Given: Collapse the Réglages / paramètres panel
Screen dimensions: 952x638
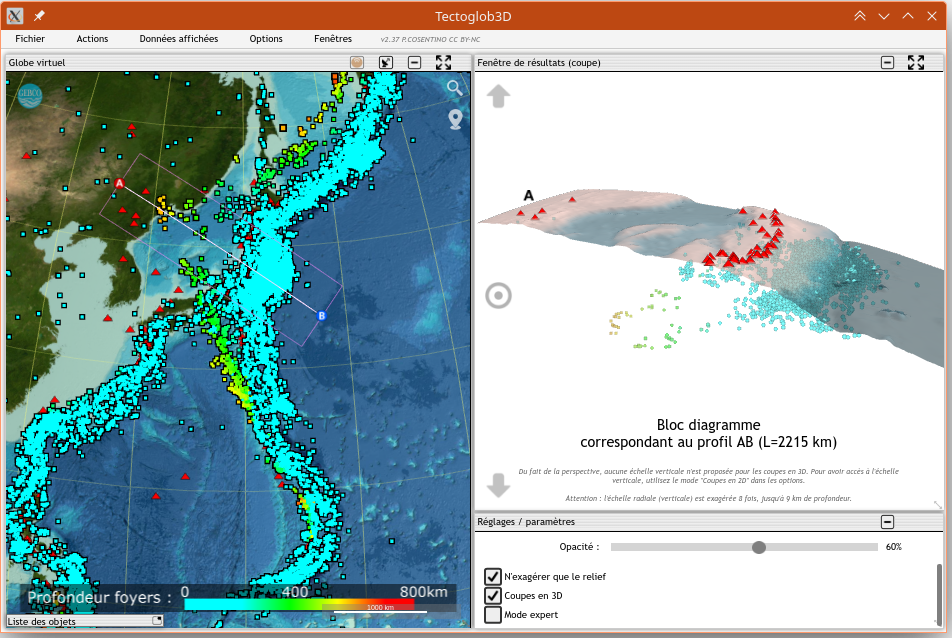Looking at the screenshot, I should click(887, 522).
